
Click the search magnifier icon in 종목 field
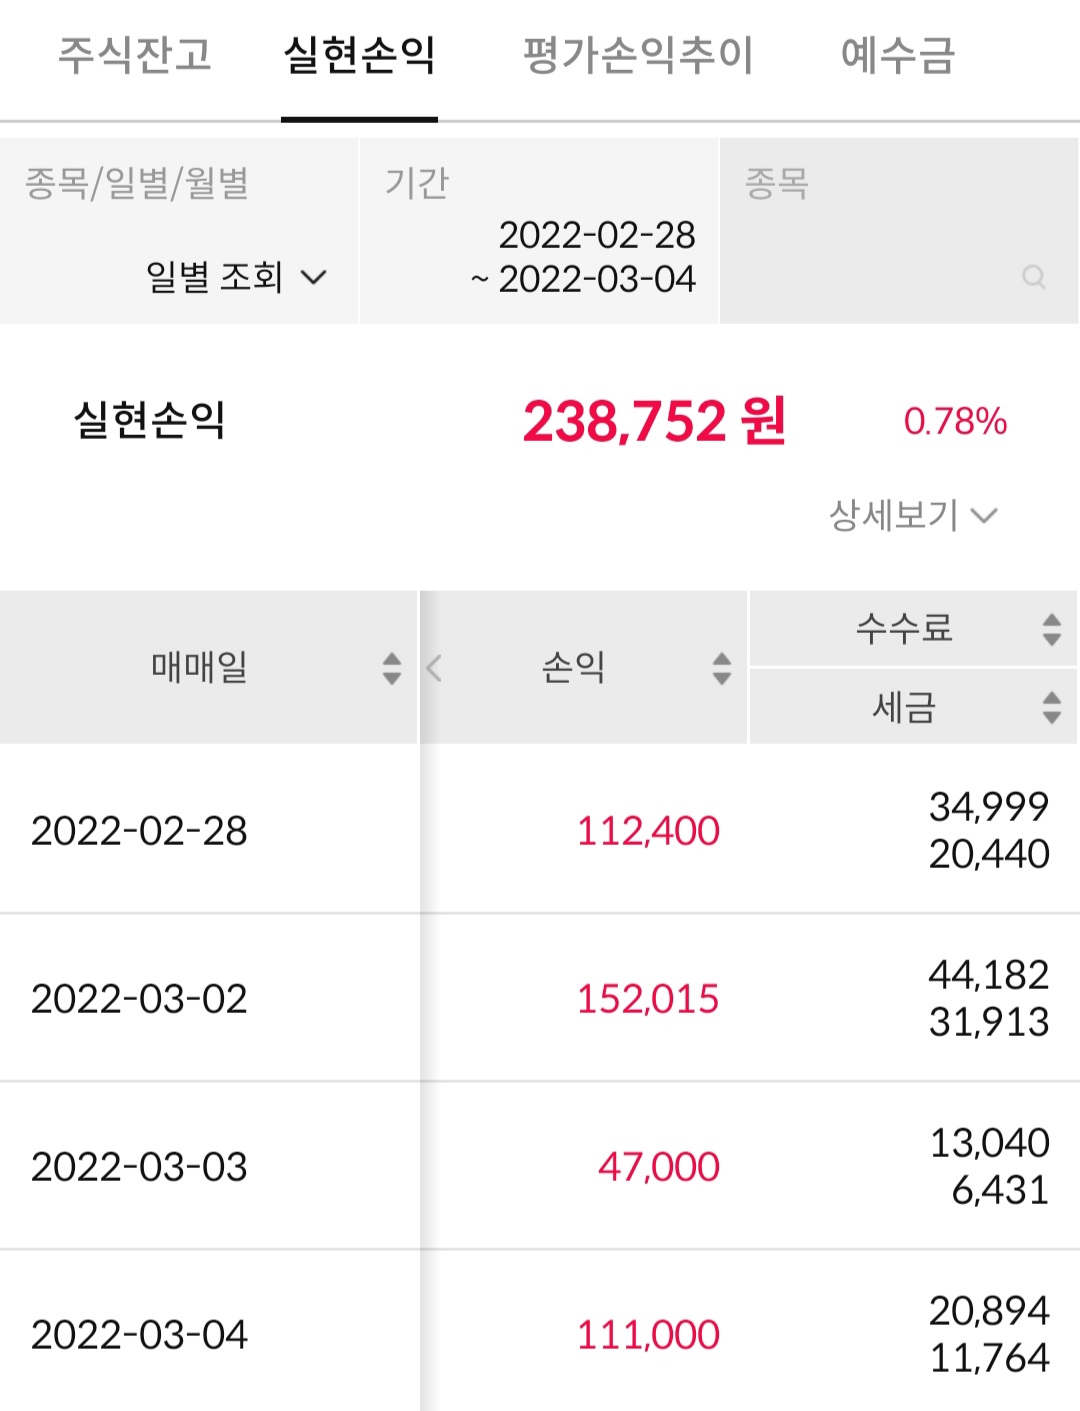pos(1034,277)
